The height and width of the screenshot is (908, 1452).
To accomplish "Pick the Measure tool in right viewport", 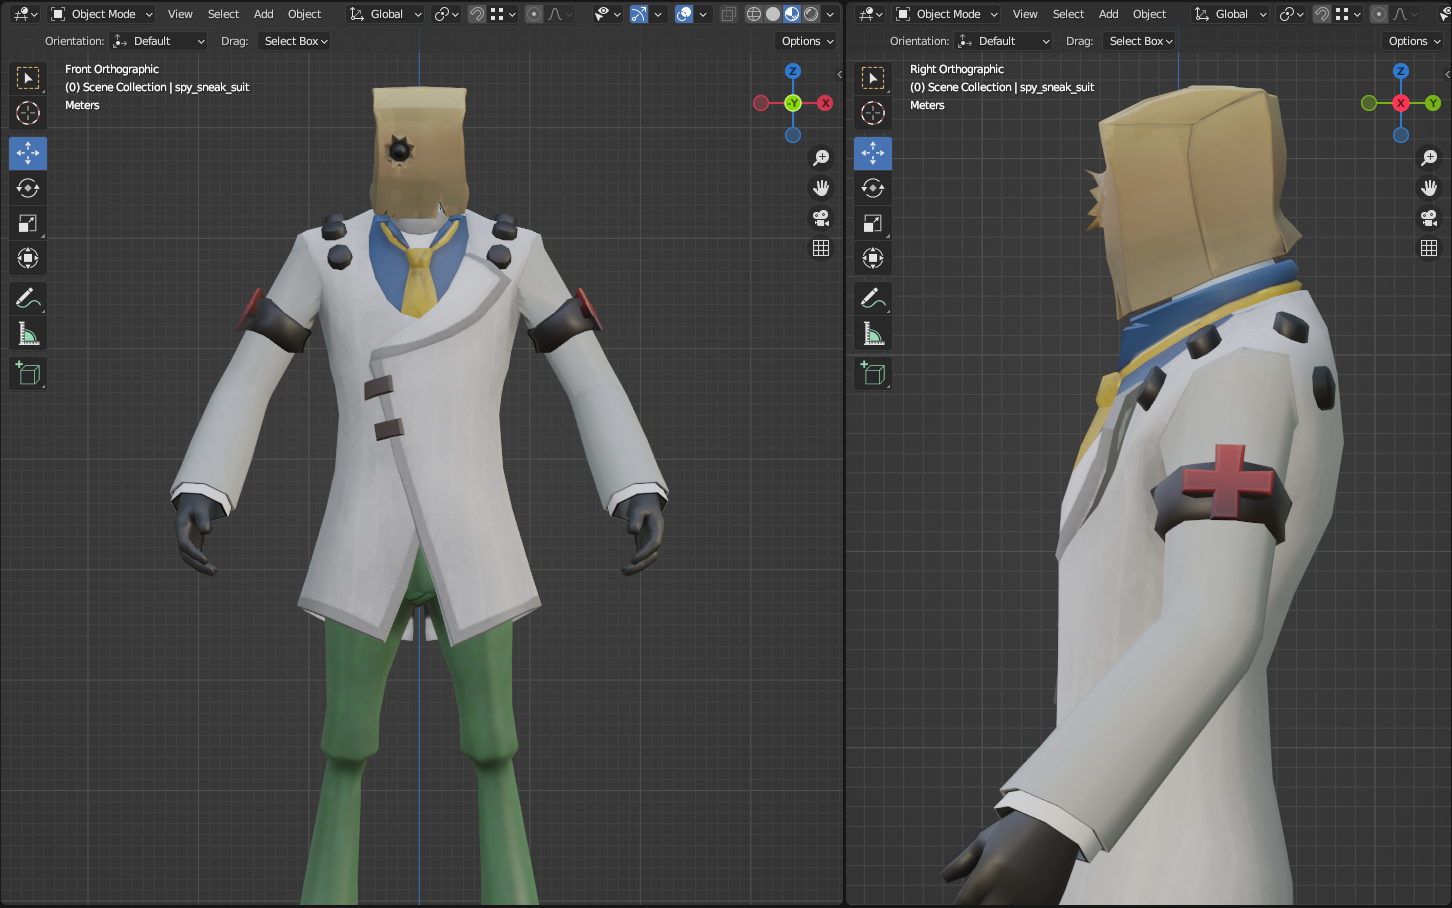I will click(x=873, y=334).
